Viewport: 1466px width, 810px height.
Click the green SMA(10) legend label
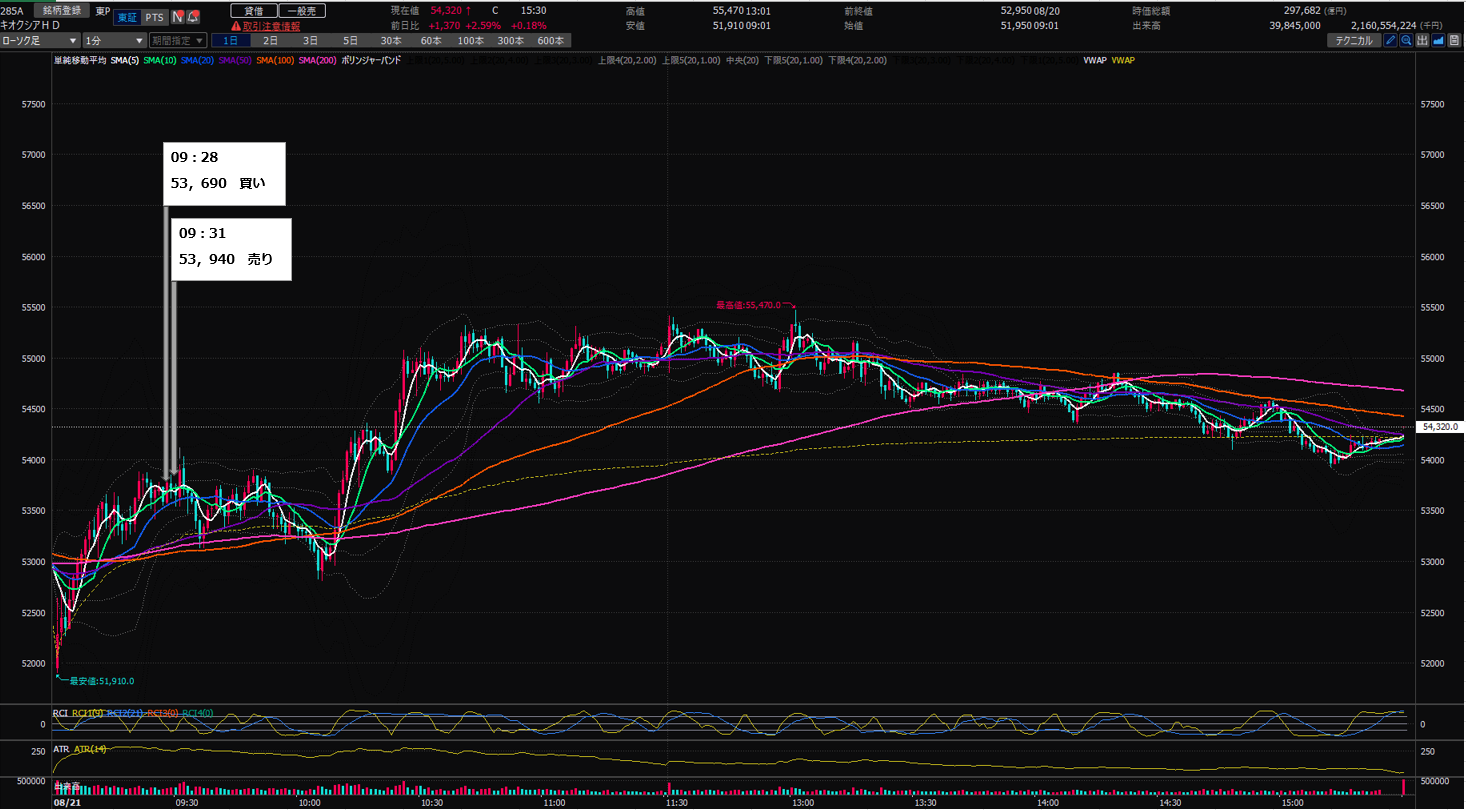coord(160,60)
